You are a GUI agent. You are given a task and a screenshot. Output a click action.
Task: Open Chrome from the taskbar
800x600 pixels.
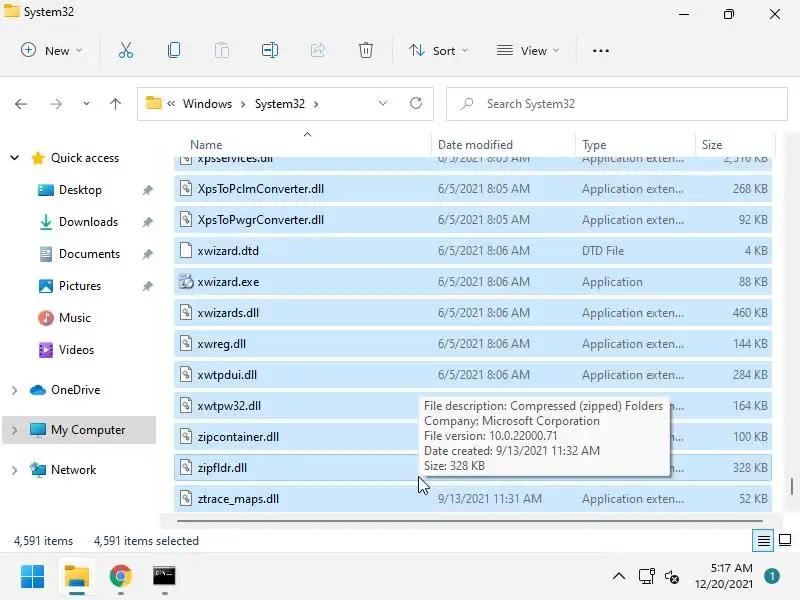(120, 577)
